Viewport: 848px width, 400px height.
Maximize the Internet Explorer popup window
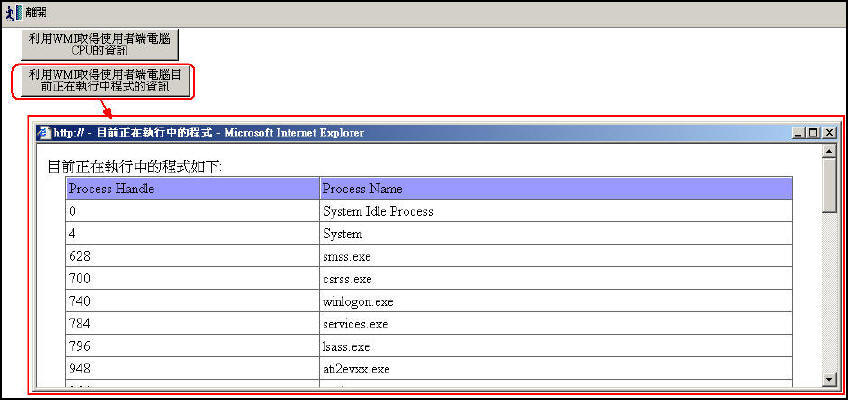point(811,132)
